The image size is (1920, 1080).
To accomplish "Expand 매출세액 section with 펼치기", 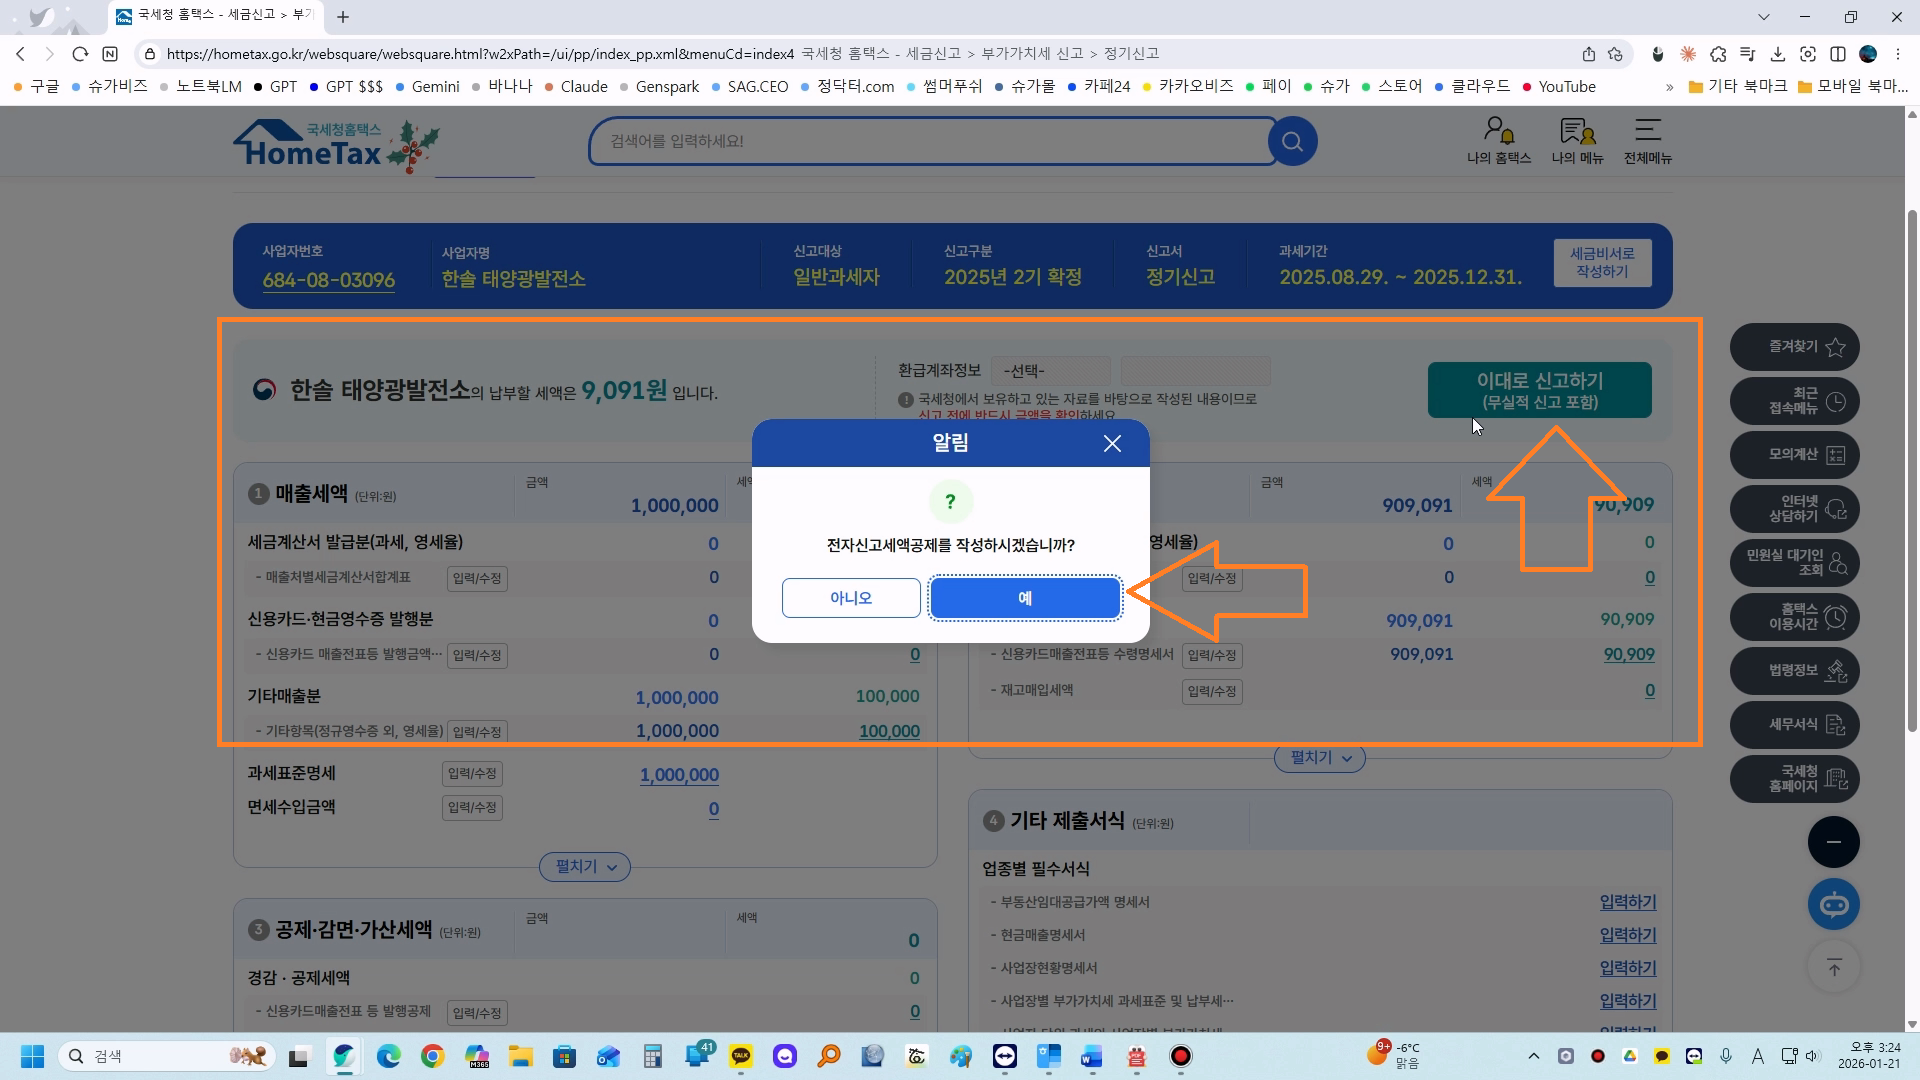I will coord(585,867).
